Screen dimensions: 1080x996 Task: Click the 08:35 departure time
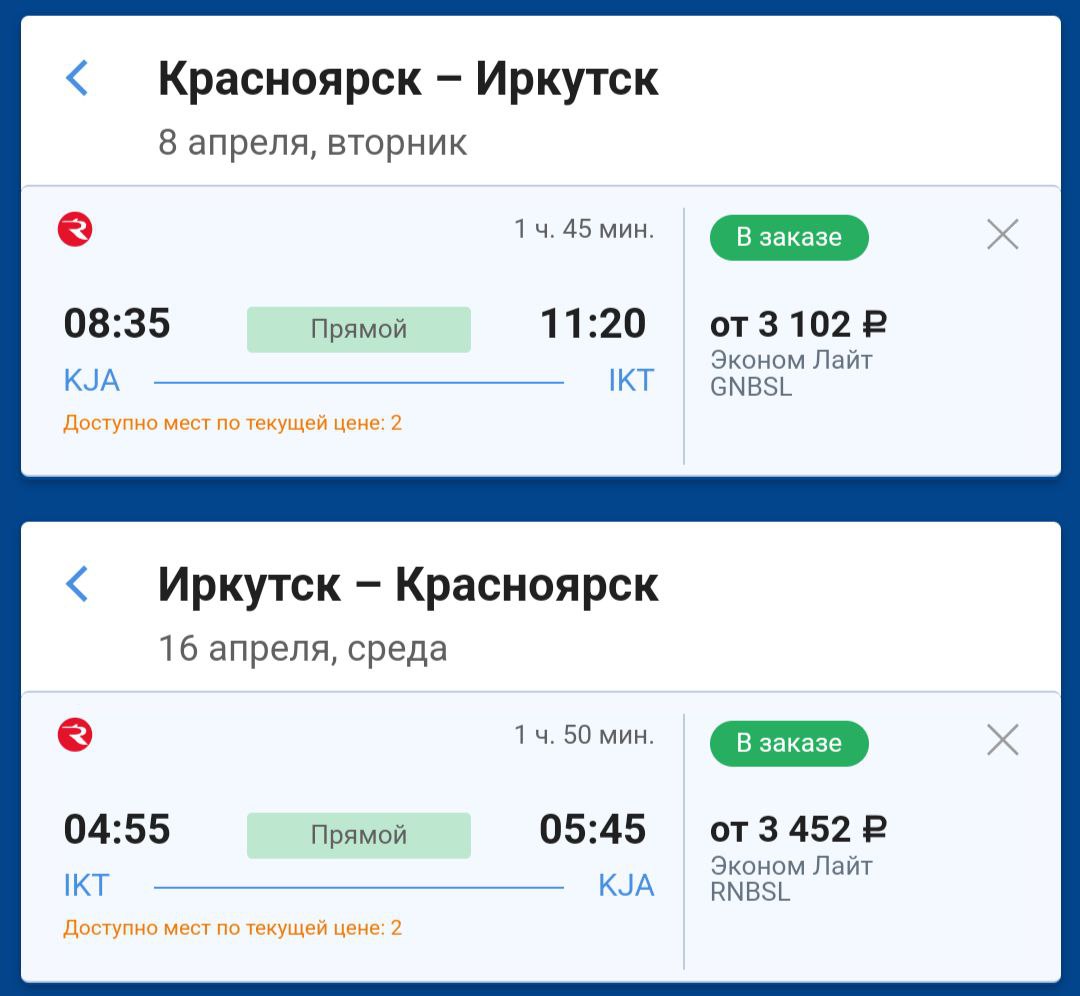pyautogui.click(x=117, y=324)
